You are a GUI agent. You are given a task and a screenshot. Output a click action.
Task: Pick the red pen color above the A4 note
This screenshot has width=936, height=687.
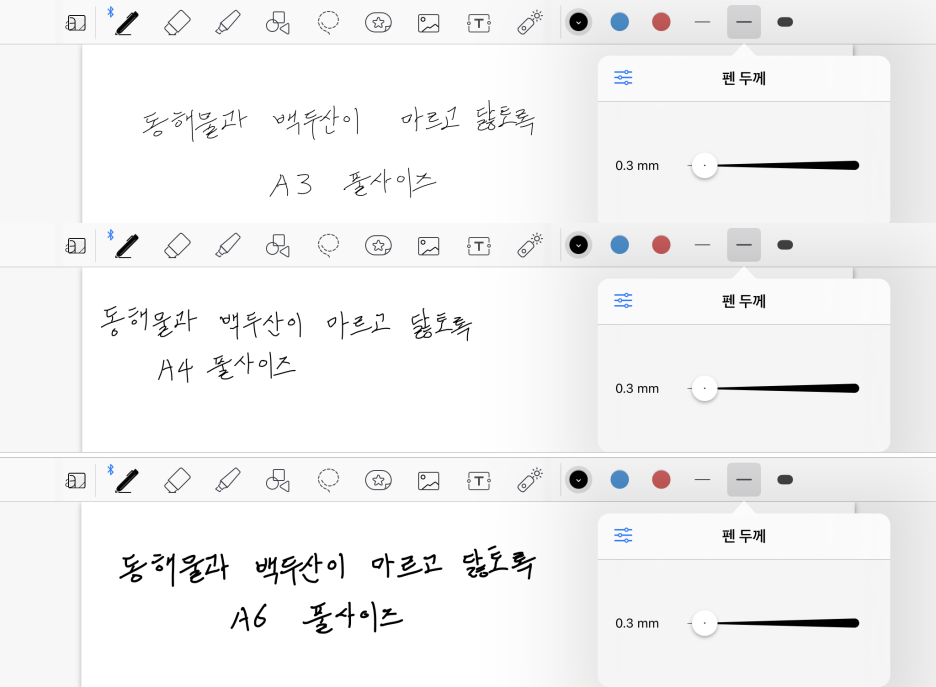(661, 245)
